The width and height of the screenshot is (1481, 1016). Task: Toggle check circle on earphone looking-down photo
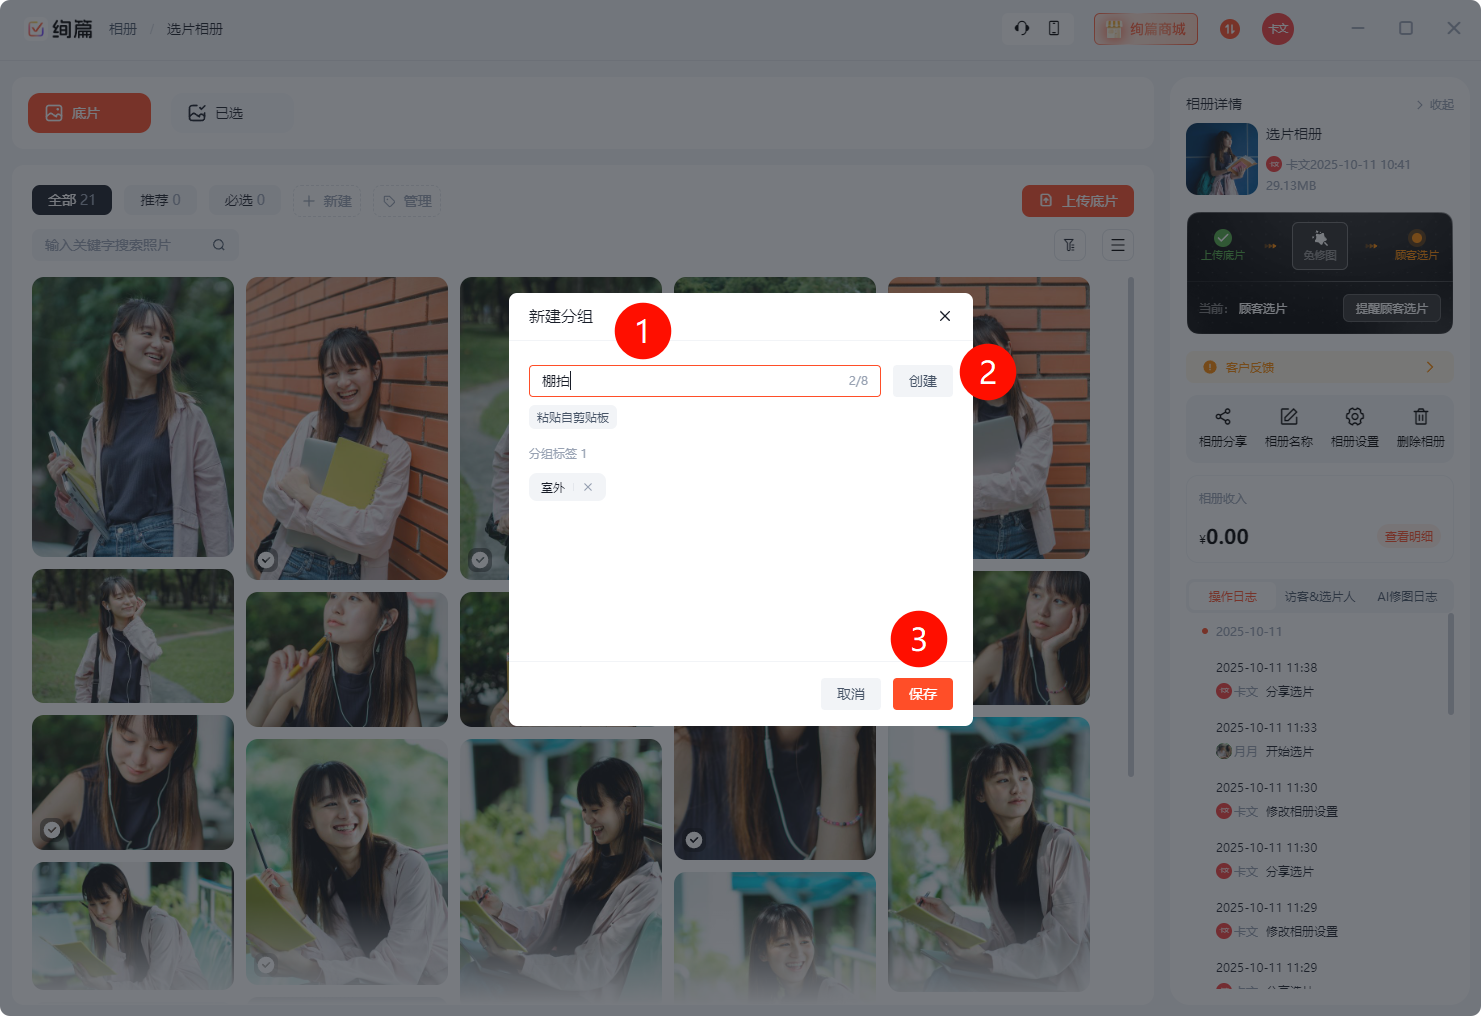52,830
